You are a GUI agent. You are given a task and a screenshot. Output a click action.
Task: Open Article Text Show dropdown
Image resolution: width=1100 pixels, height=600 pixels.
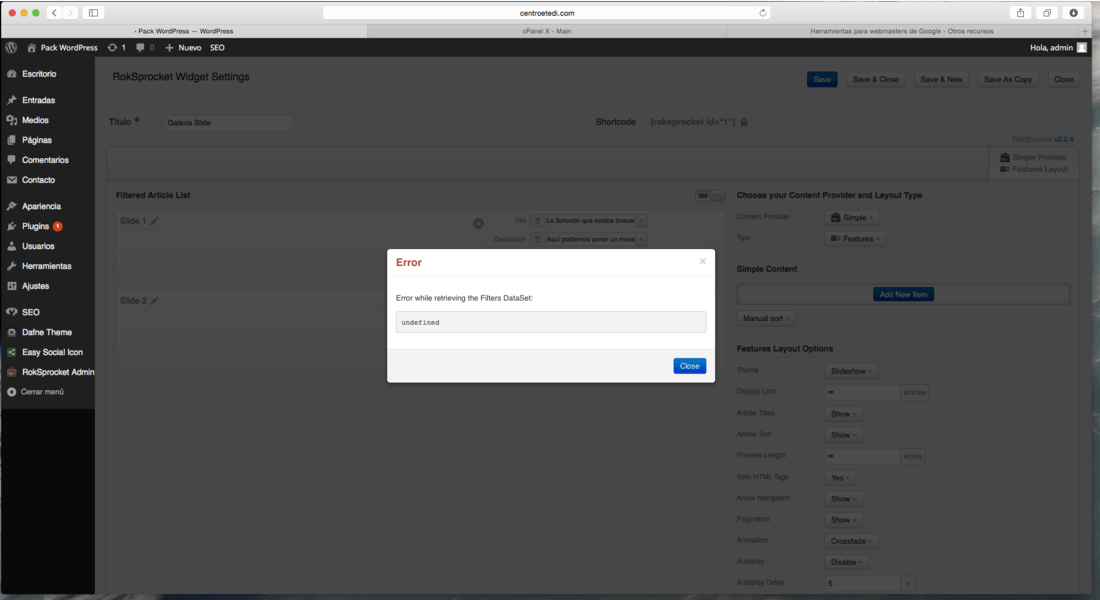[844, 435]
